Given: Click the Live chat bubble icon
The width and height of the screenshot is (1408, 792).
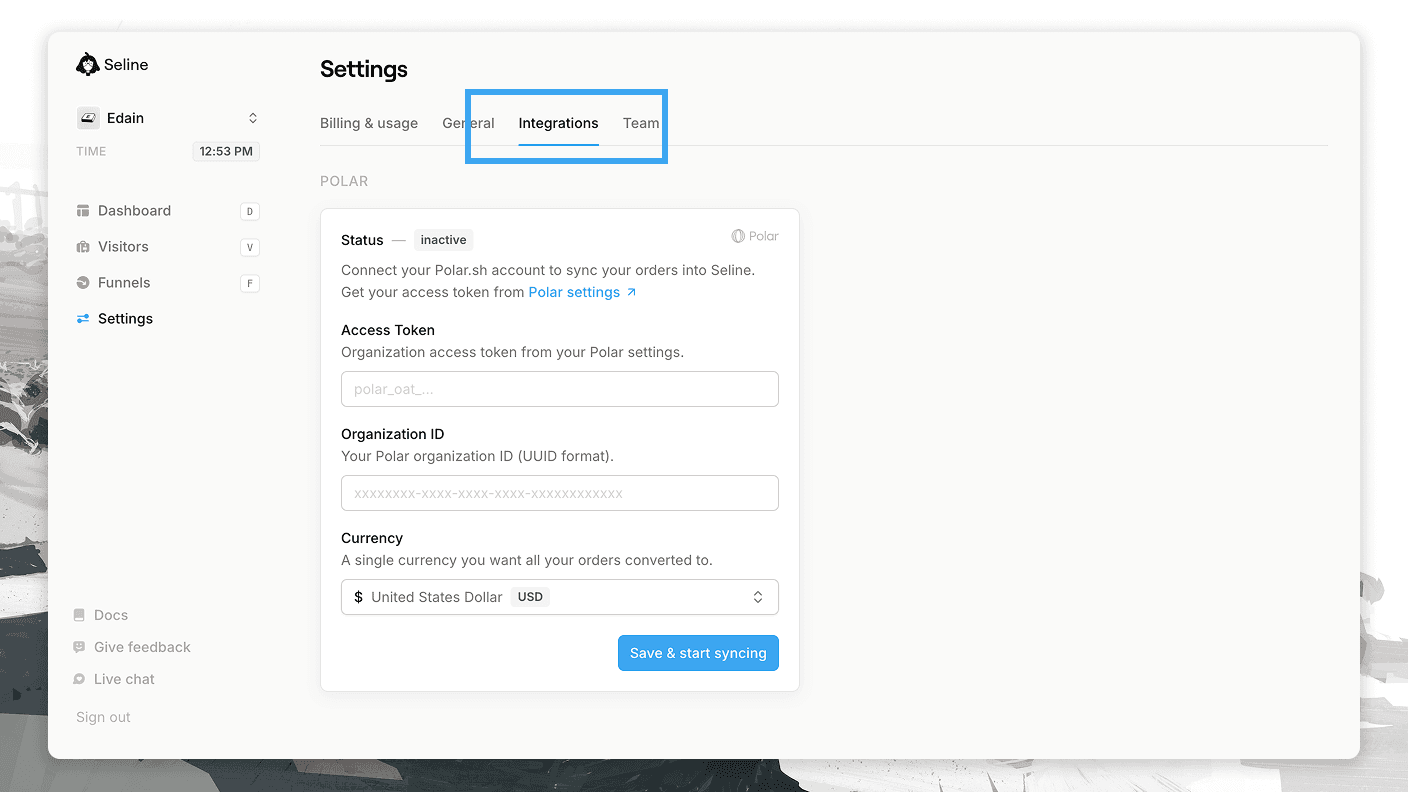Looking at the screenshot, I should (79, 679).
